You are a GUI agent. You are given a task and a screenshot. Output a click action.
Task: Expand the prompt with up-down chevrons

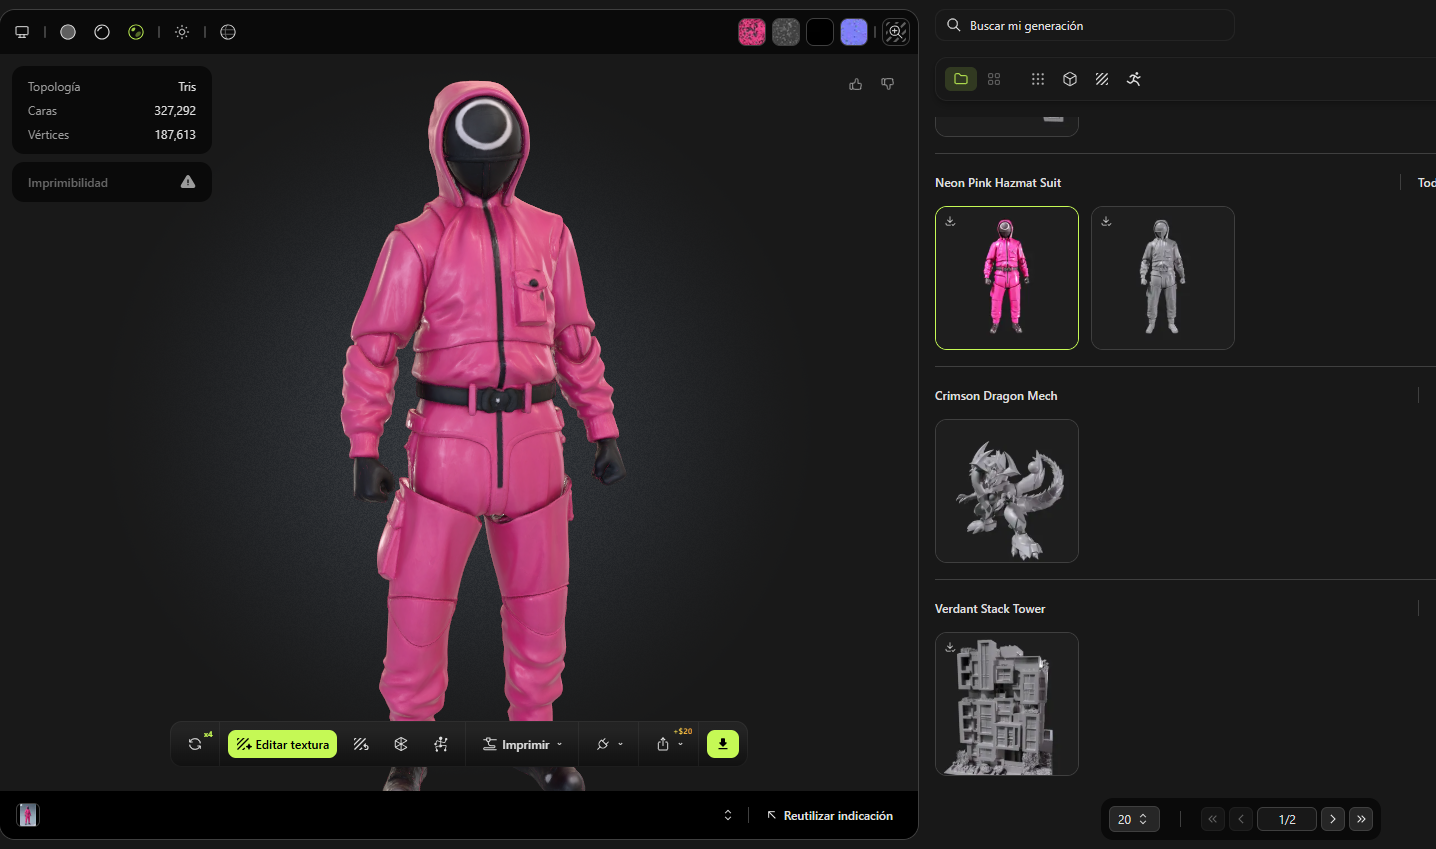(x=728, y=815)
